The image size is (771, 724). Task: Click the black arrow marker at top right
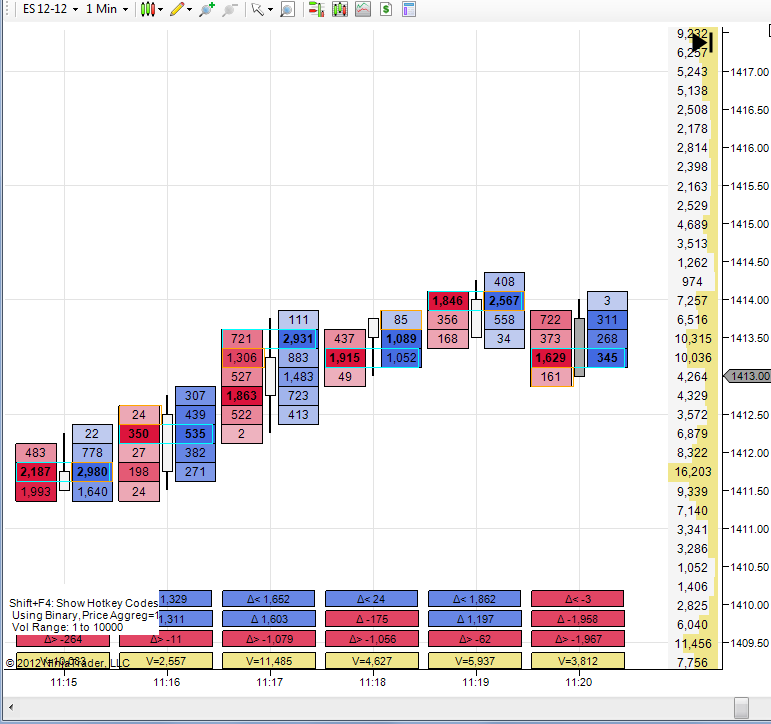[x=702, y=43]
